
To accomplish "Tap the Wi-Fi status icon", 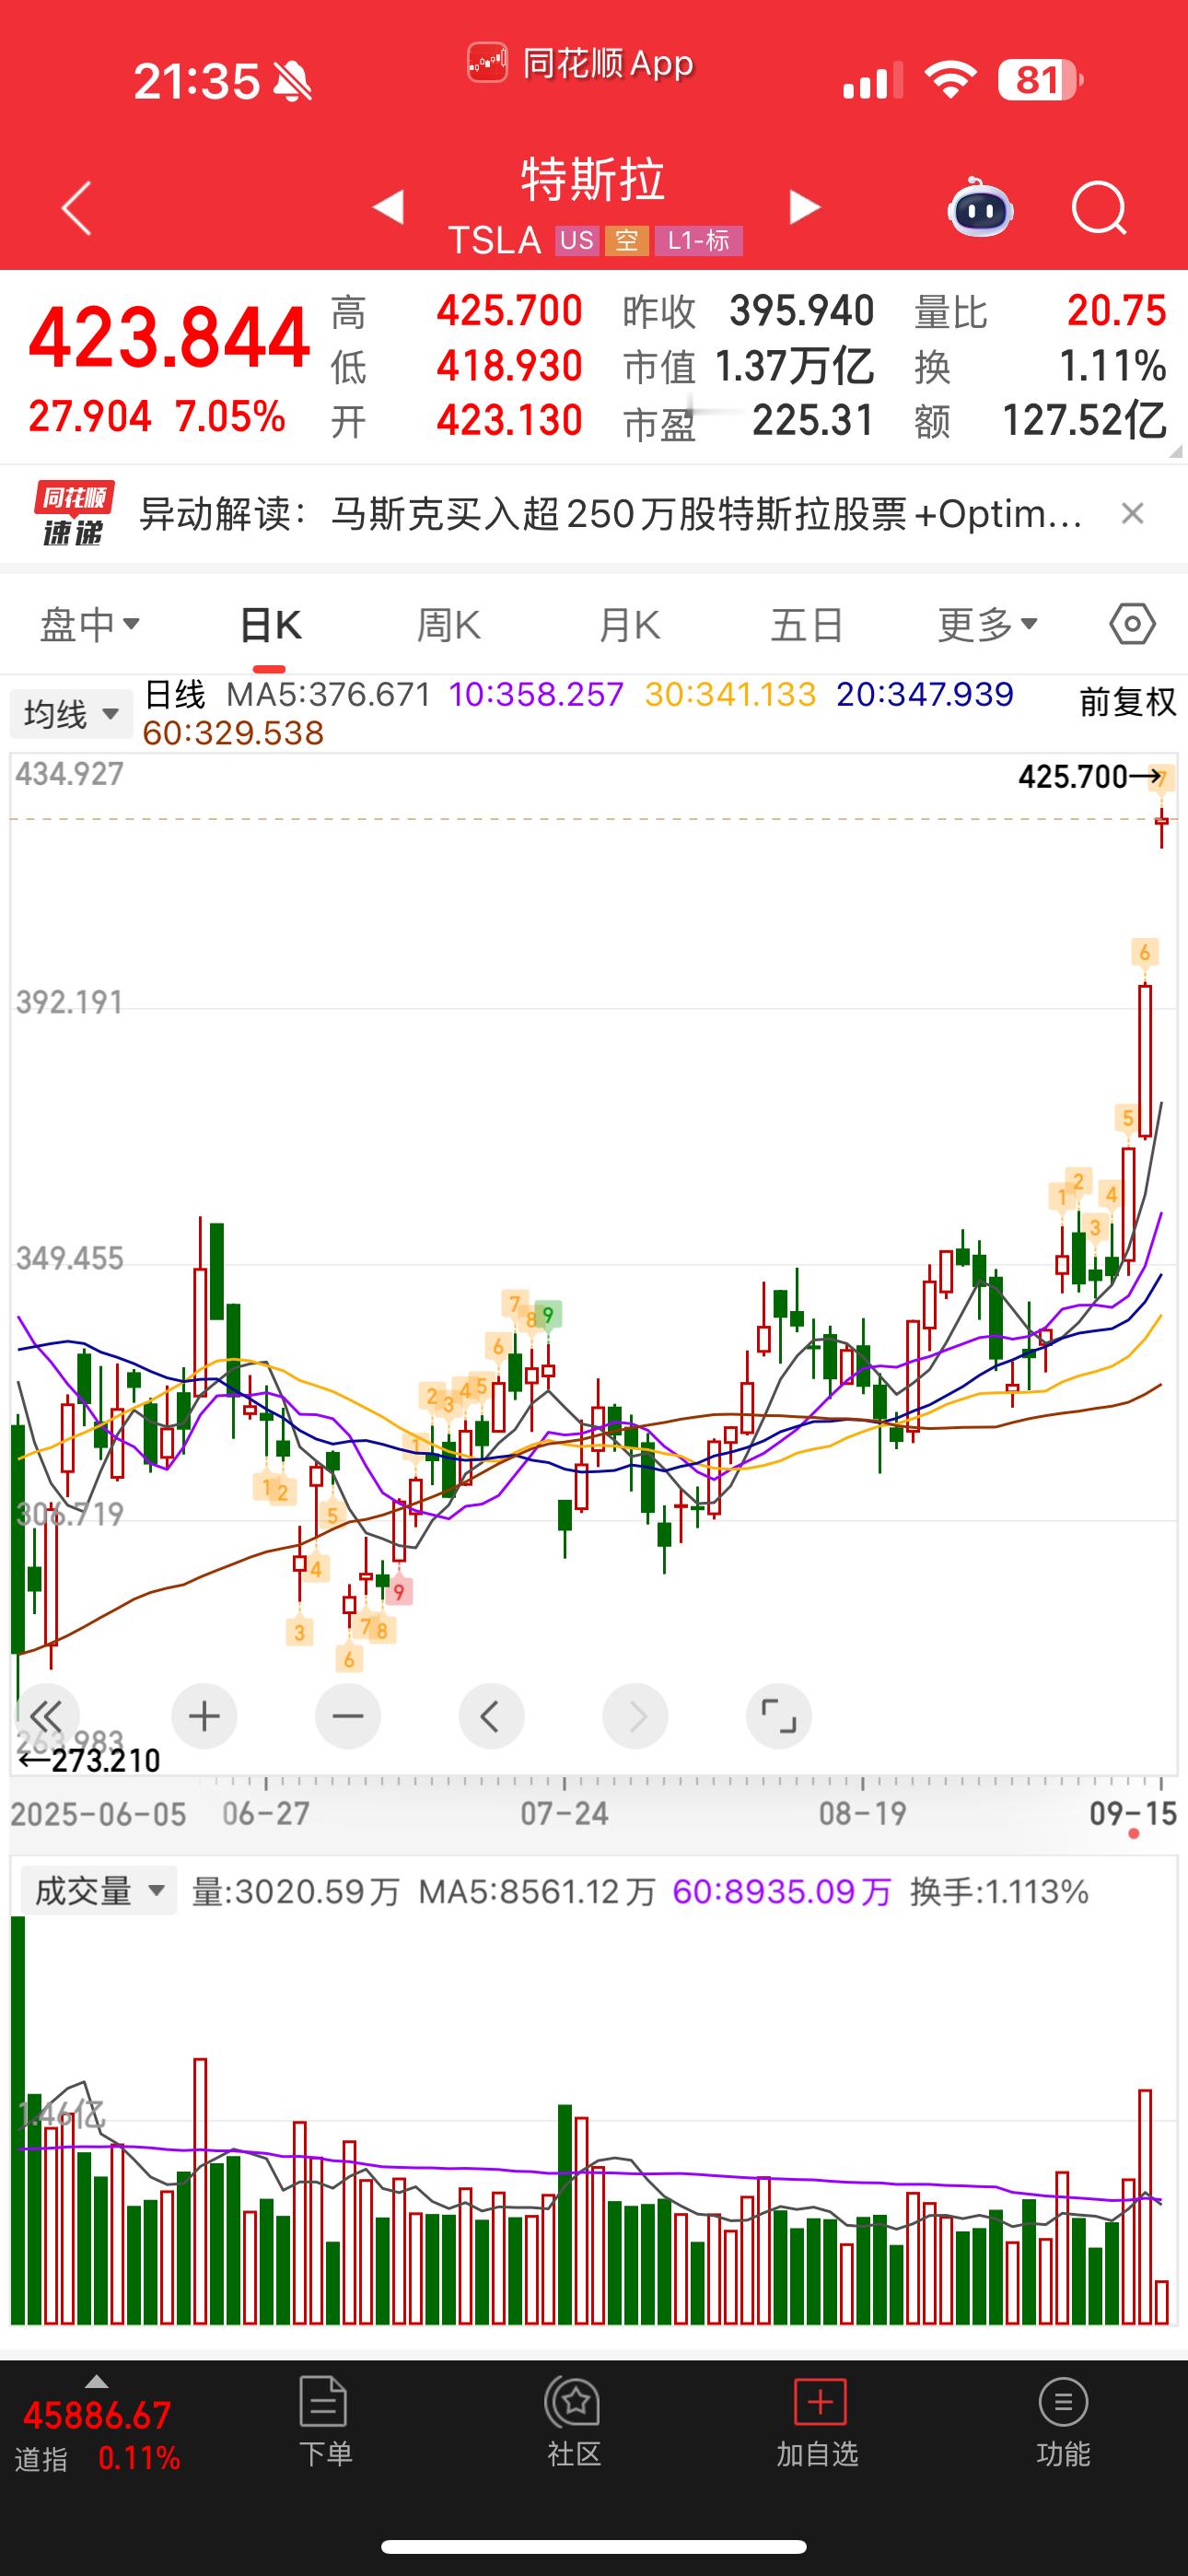I will tap(950, 80).
